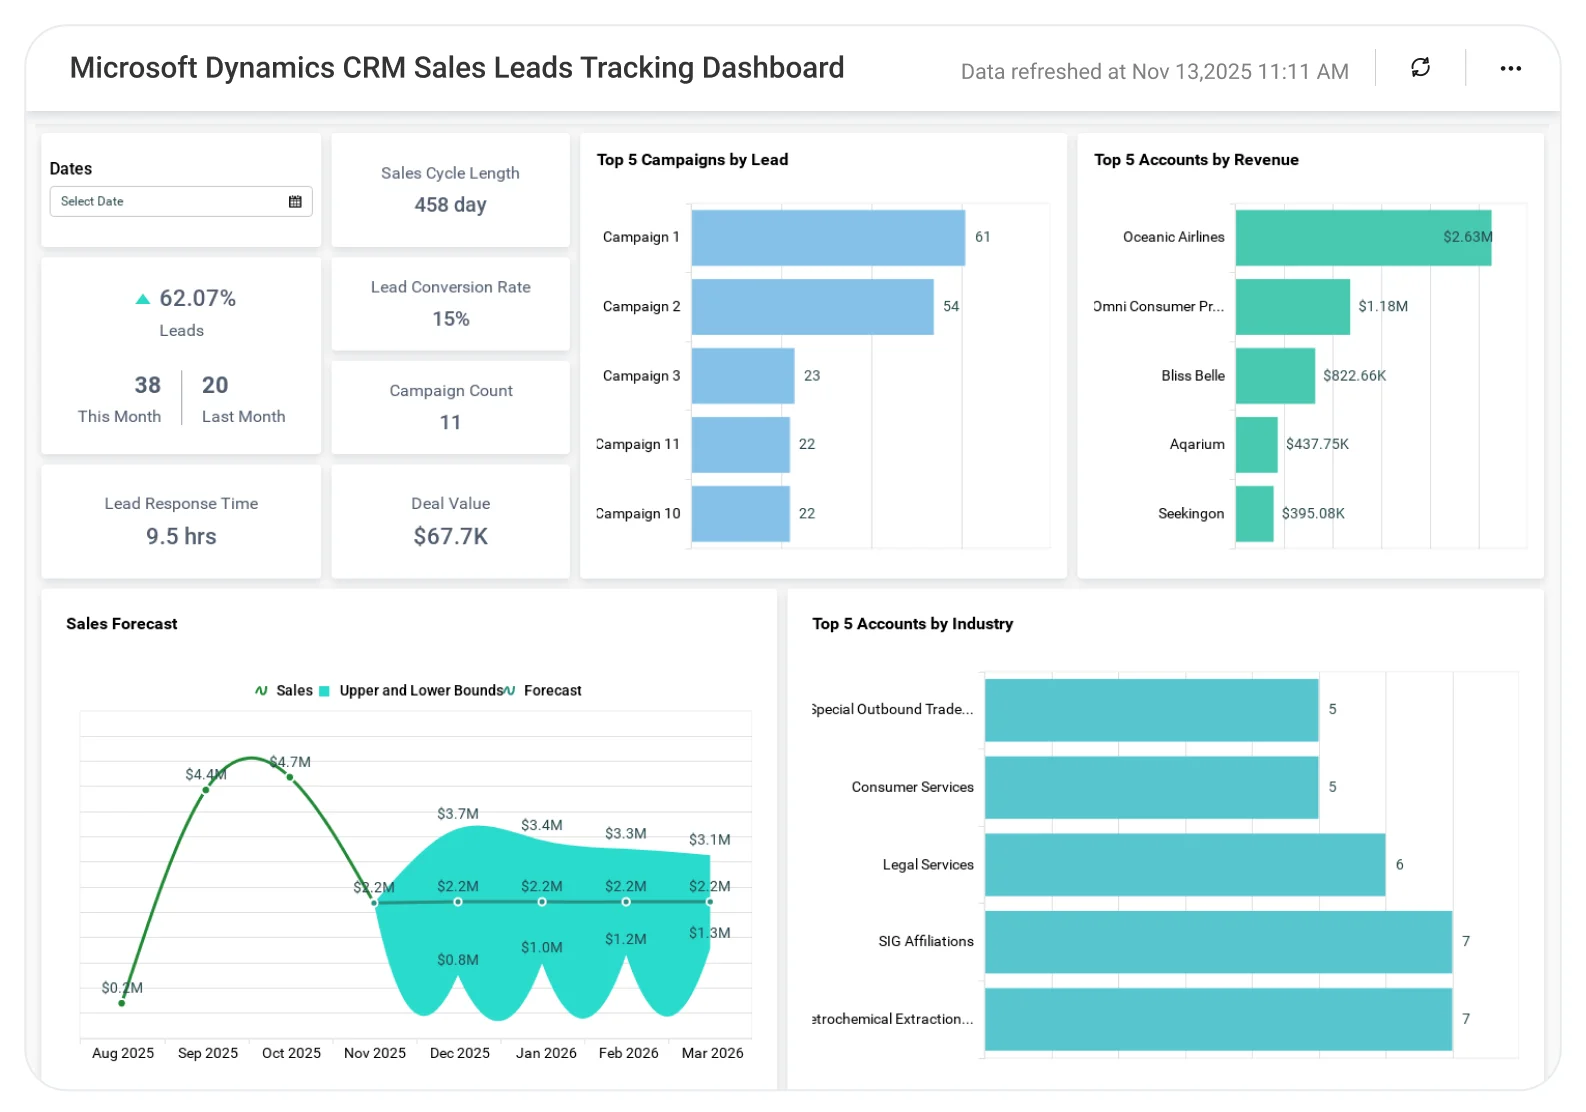Click the Top 5 Accounts by Revenue title

(1196, 160)
